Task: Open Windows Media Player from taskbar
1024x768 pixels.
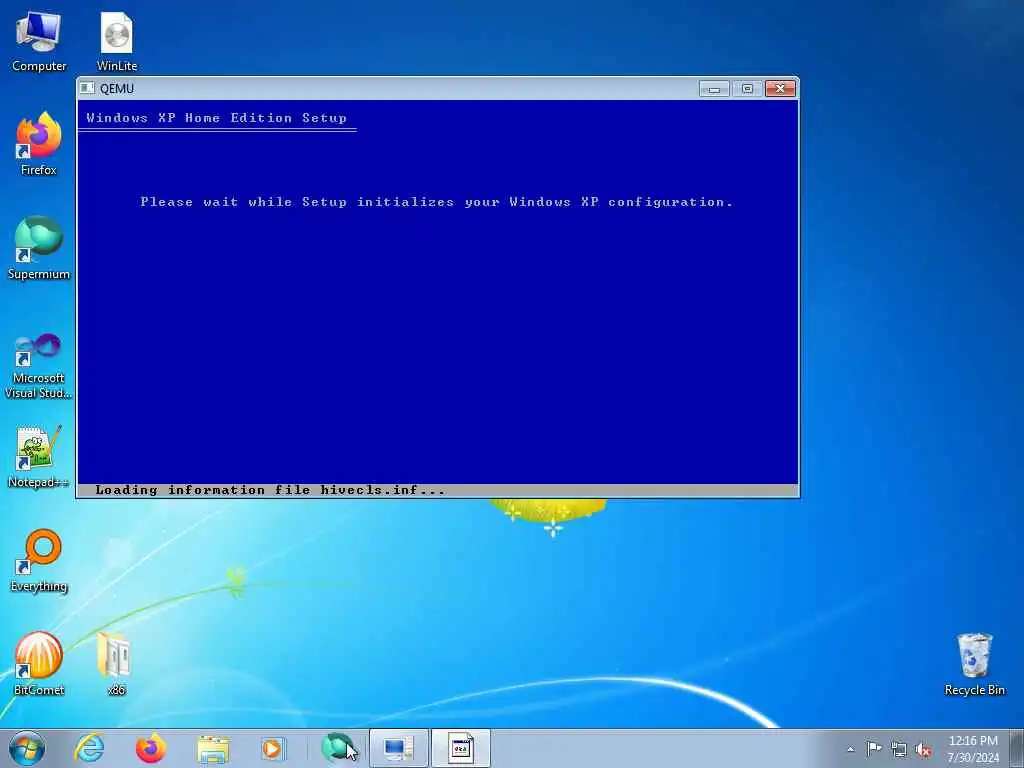Action: (x=273, y=748)
